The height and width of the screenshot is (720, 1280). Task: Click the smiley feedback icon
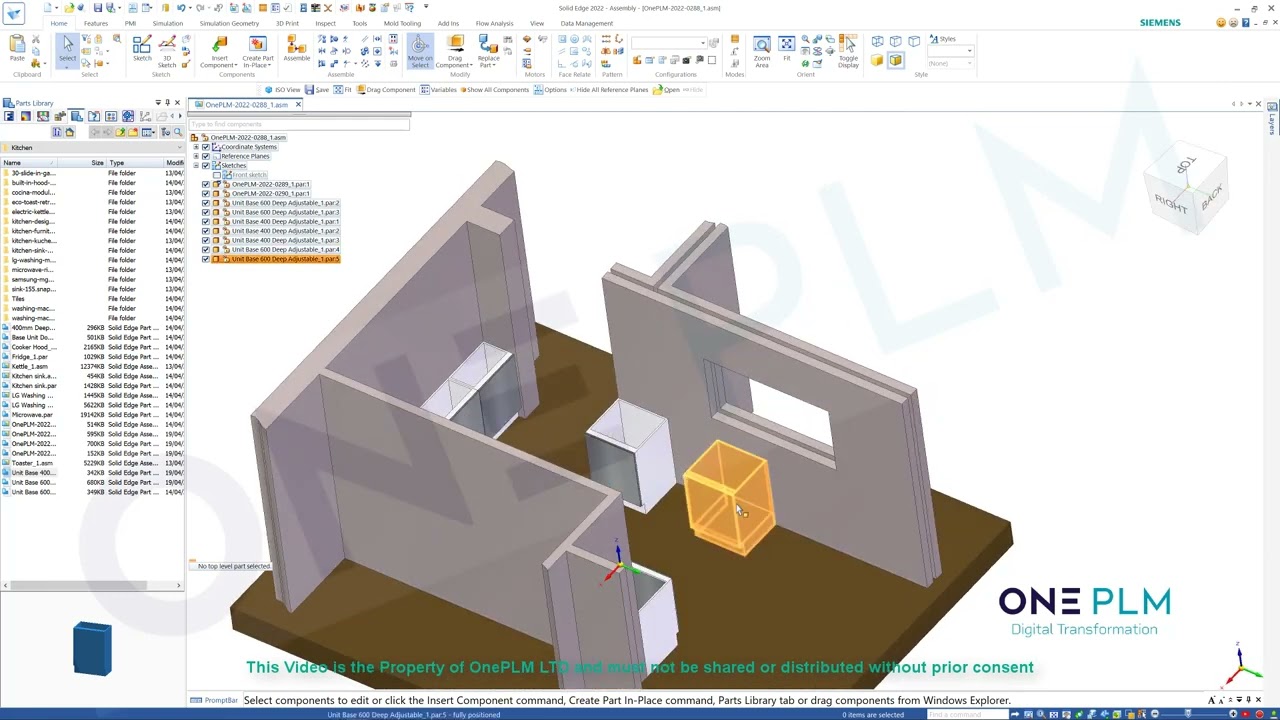[x=1221, y=23]
